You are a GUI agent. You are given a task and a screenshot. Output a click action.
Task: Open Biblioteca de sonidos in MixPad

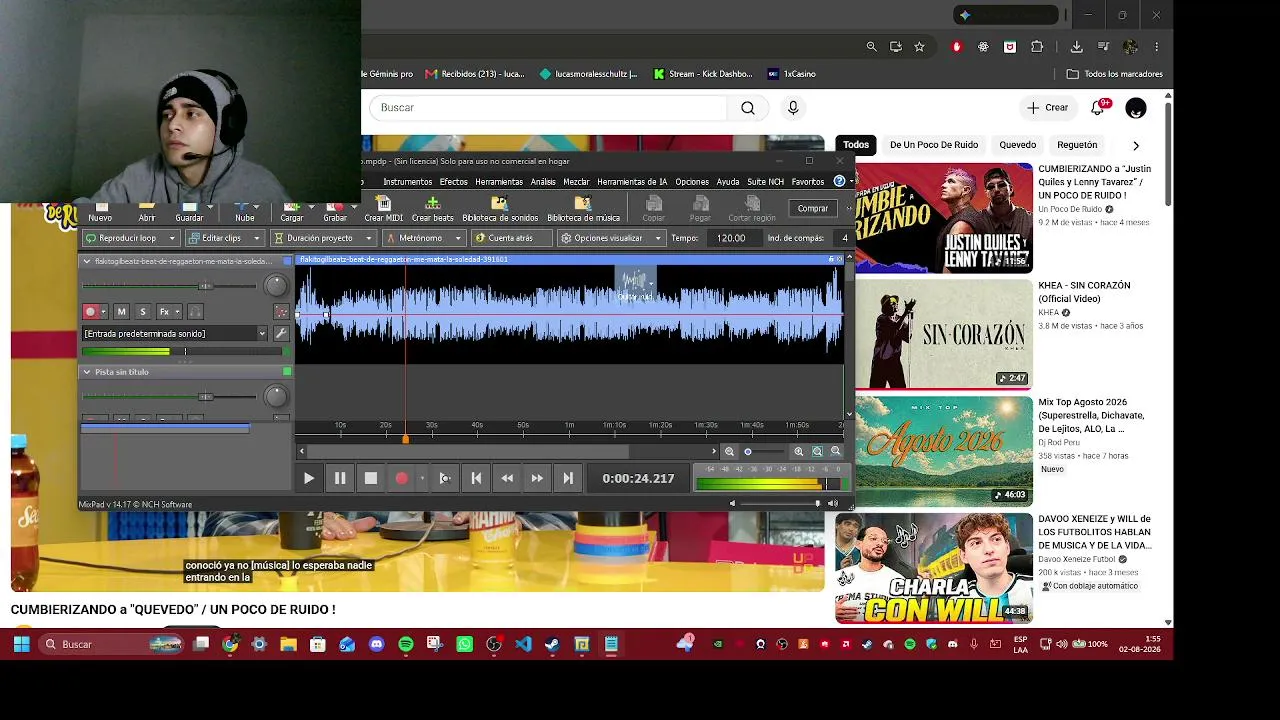(500, 209)
